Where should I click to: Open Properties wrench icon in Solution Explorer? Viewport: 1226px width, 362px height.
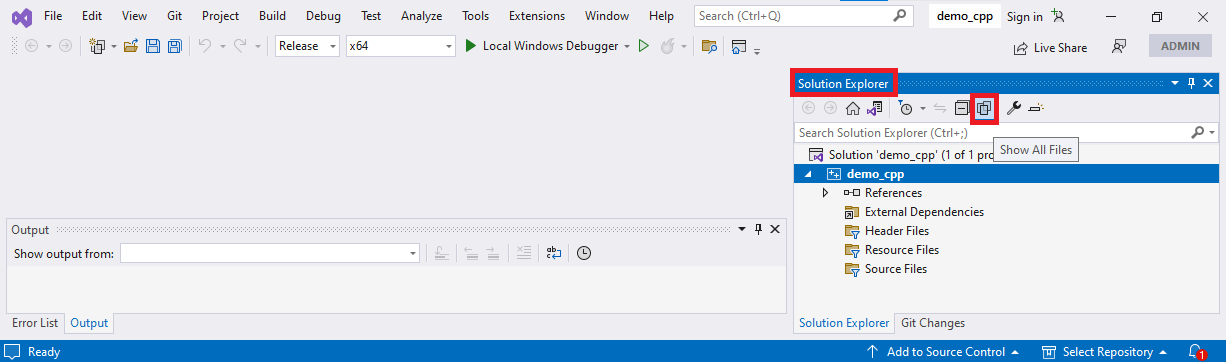1014,108
